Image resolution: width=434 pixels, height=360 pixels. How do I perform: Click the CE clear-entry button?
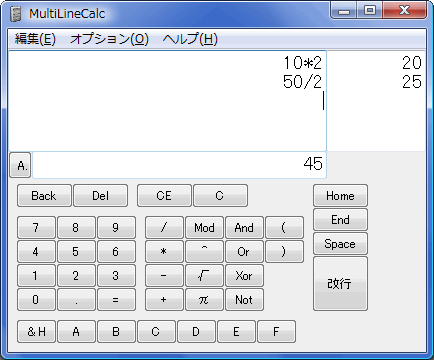tap(164, 196)
